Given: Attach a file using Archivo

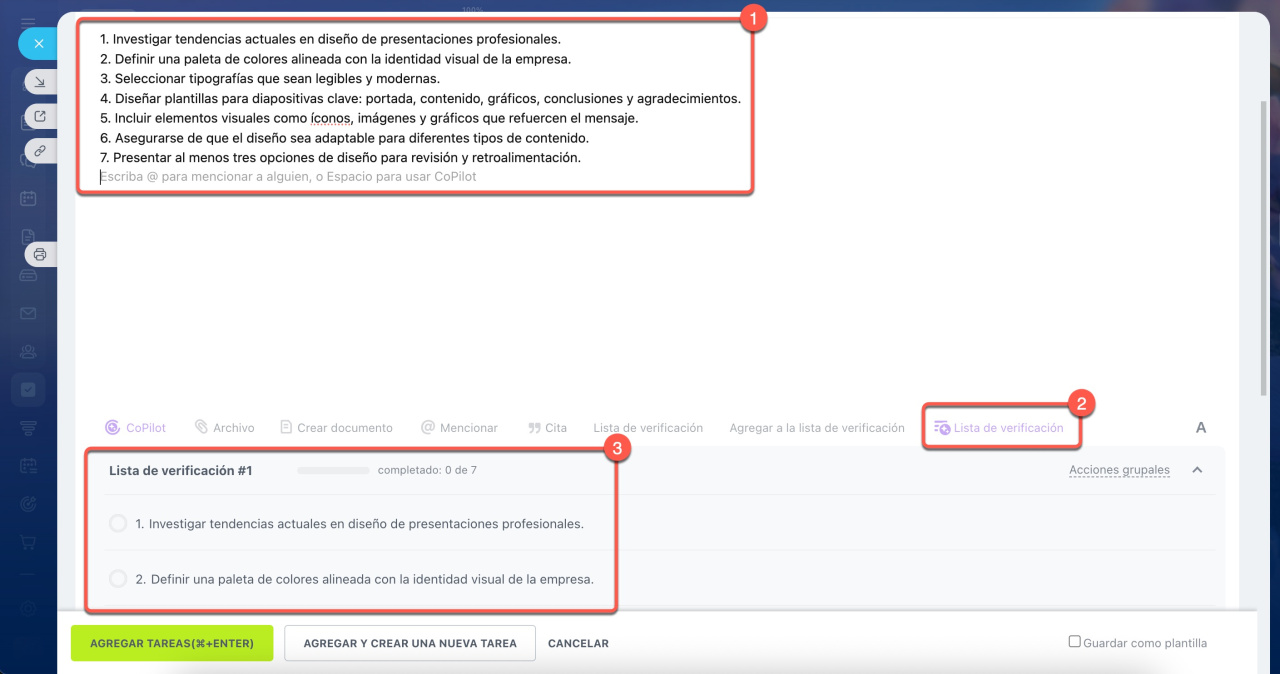Looking at the screenshot, I should tap(224, 428).
